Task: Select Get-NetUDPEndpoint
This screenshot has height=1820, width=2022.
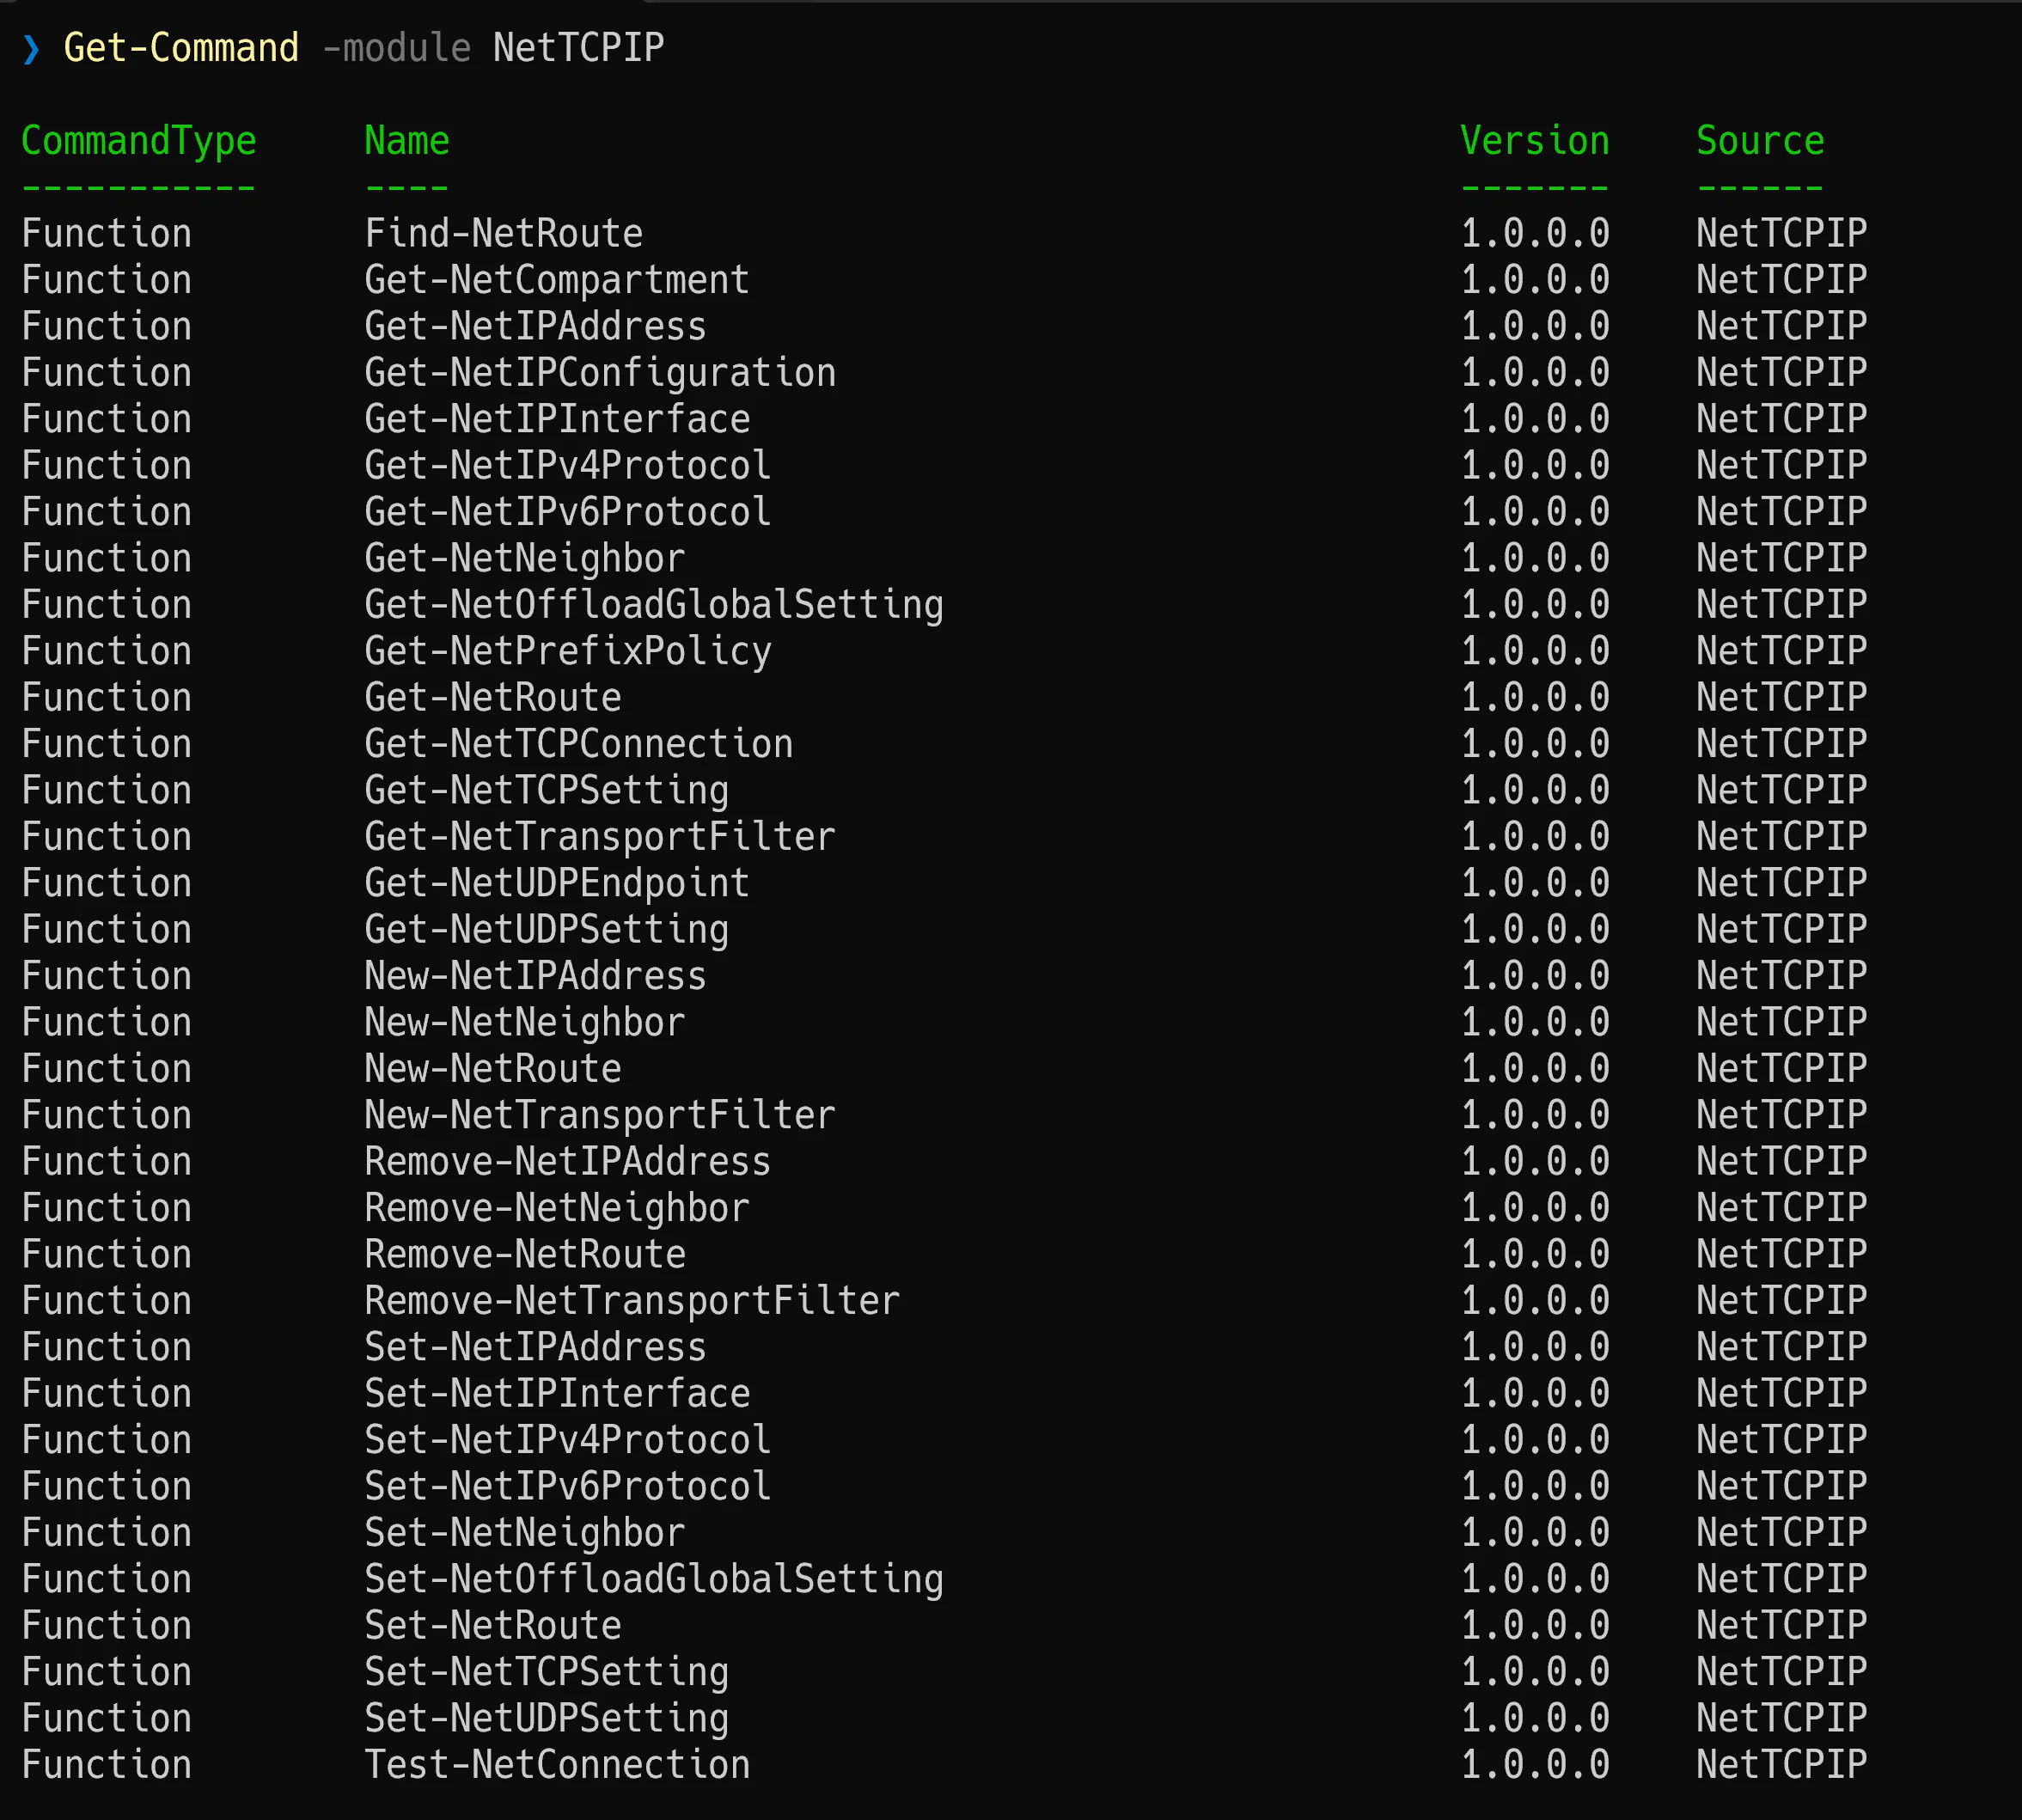Action: coord(557,883)
